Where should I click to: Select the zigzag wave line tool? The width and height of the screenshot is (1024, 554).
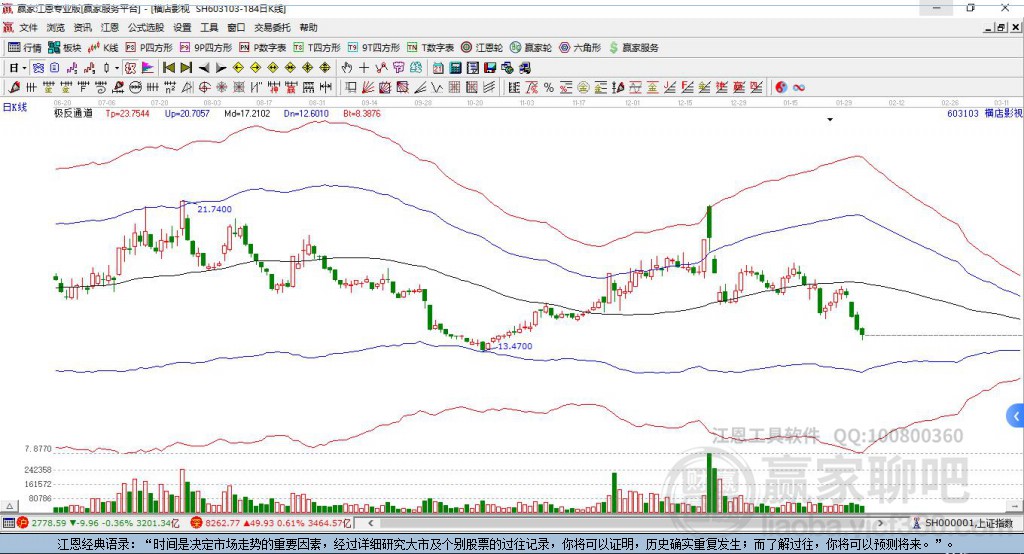[x=436, y=87]
